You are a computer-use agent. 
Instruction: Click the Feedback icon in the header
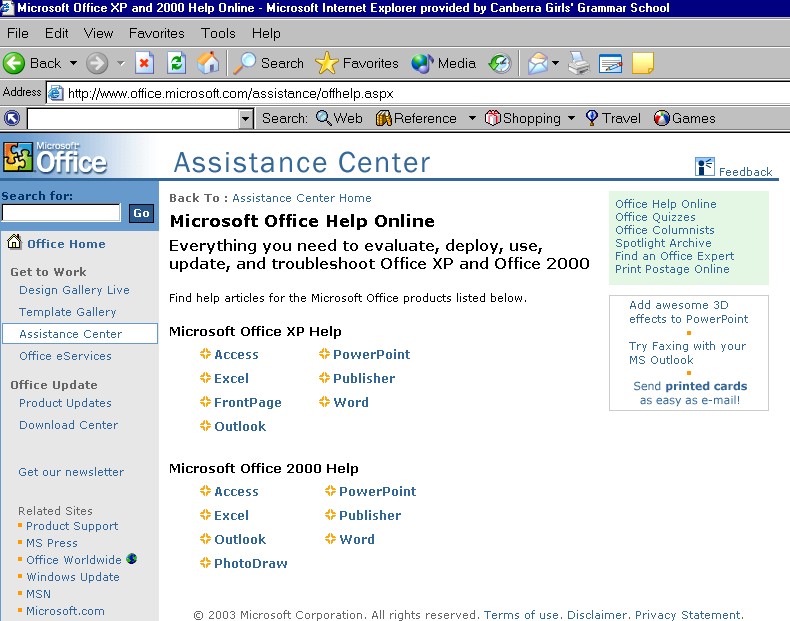pyautogui.click(x=705, y=167)
